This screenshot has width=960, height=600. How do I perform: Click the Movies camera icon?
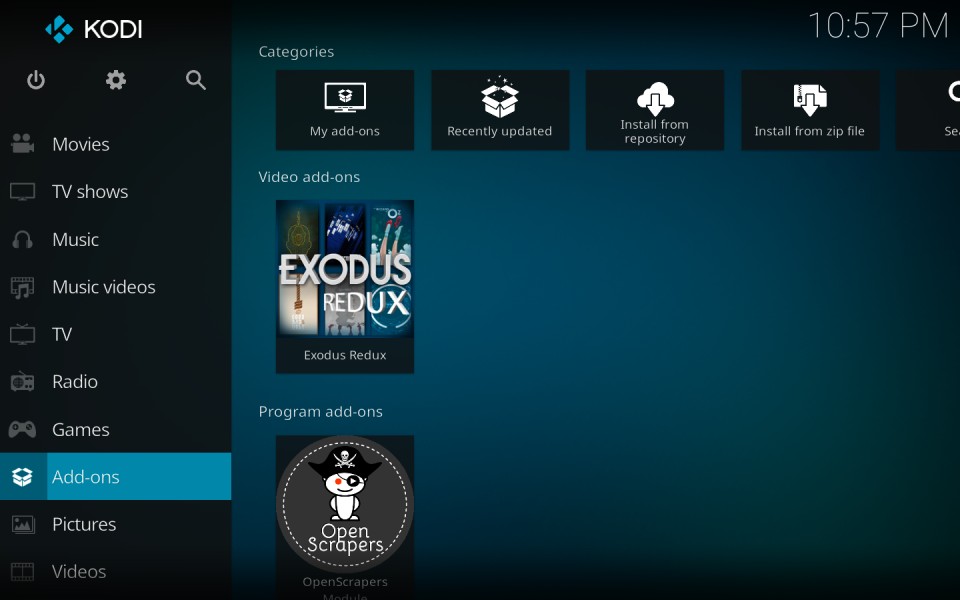pos(23,144)
